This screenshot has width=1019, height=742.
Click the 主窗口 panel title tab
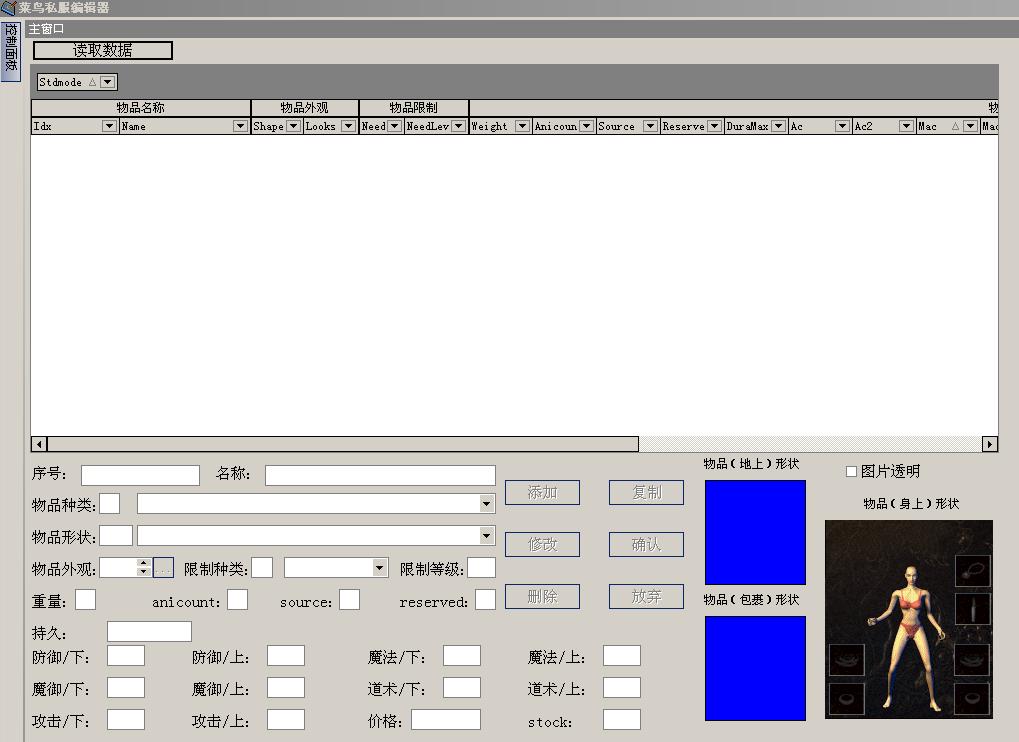coord(46,29)
